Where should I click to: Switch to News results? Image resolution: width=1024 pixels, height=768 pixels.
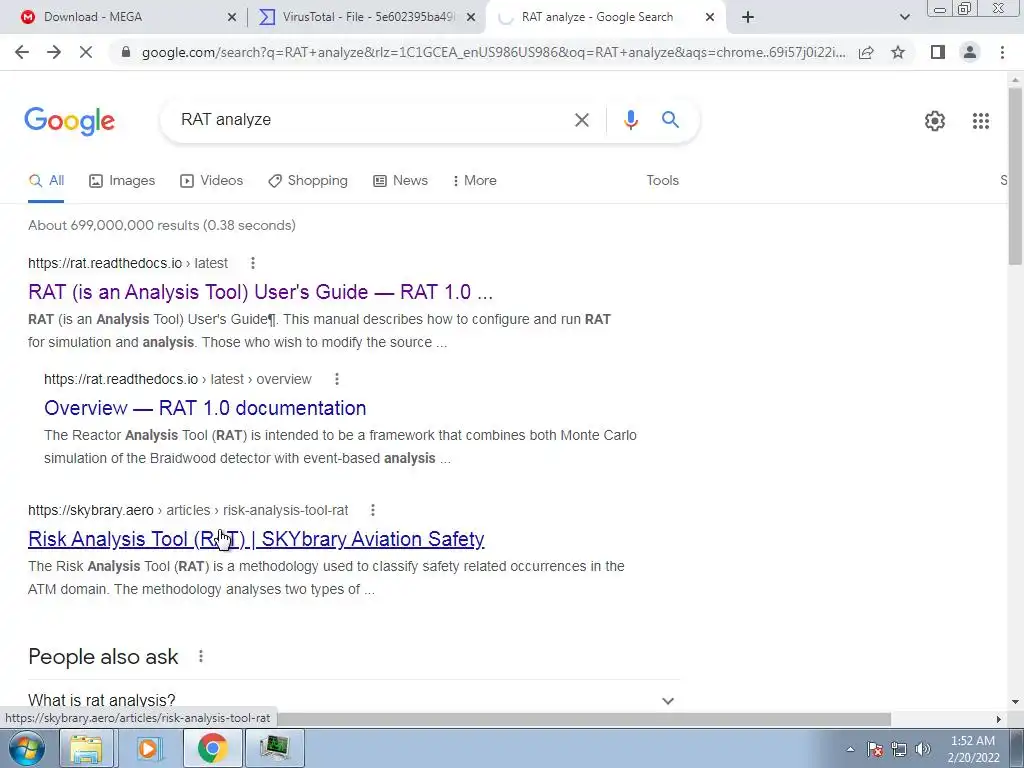(400, 181)
